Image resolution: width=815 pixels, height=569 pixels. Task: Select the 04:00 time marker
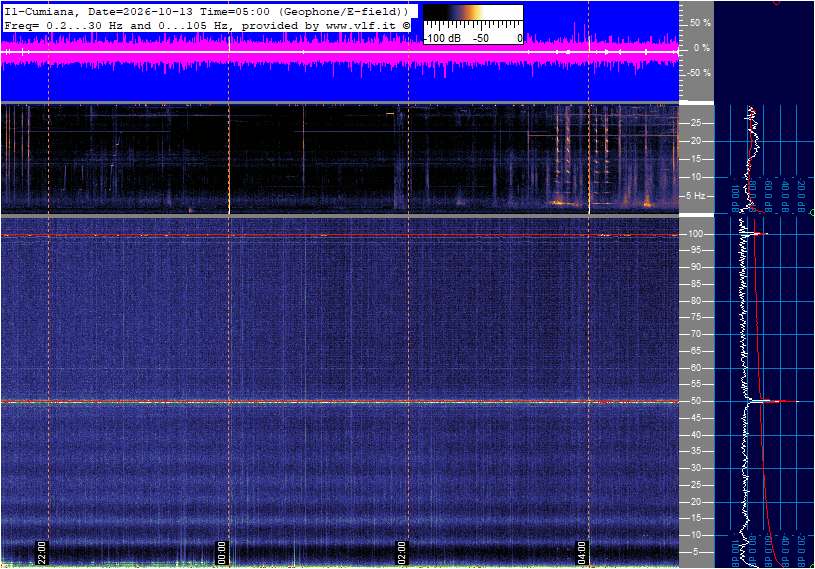tap(581, 552)
